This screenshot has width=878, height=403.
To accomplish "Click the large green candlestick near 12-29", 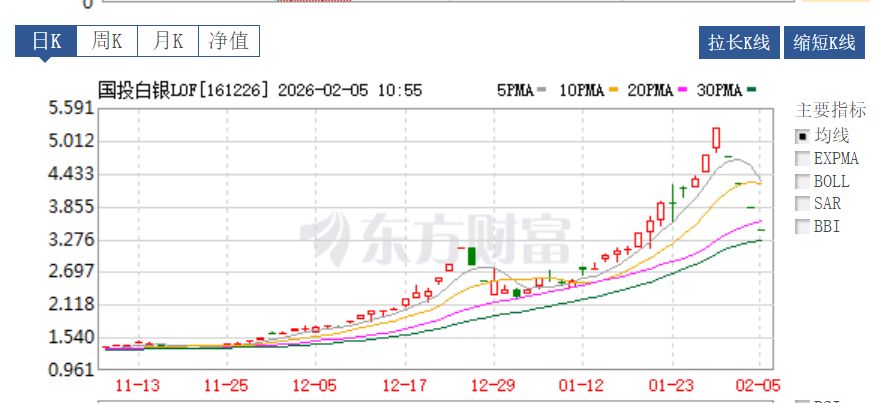I will click(472, 255).
